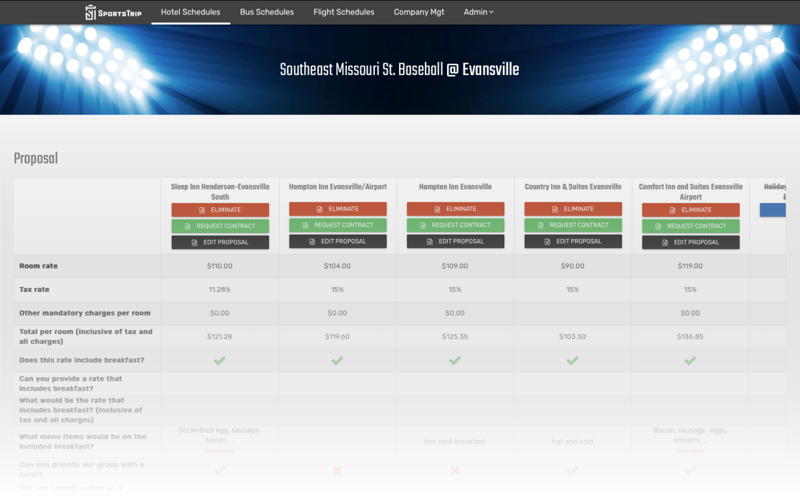
Task: Edit the Hampton Inn Evansville proposal
Action: click(x=455, y=241)
